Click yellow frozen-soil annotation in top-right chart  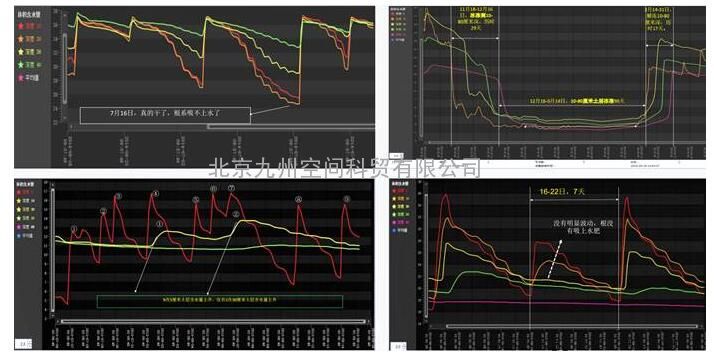tap(577, 101)
